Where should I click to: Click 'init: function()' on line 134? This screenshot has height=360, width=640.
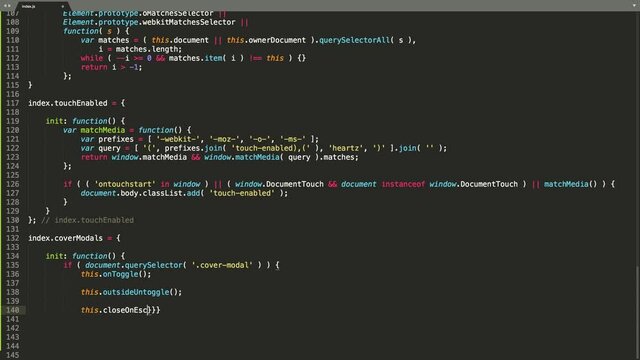[81, 256]
